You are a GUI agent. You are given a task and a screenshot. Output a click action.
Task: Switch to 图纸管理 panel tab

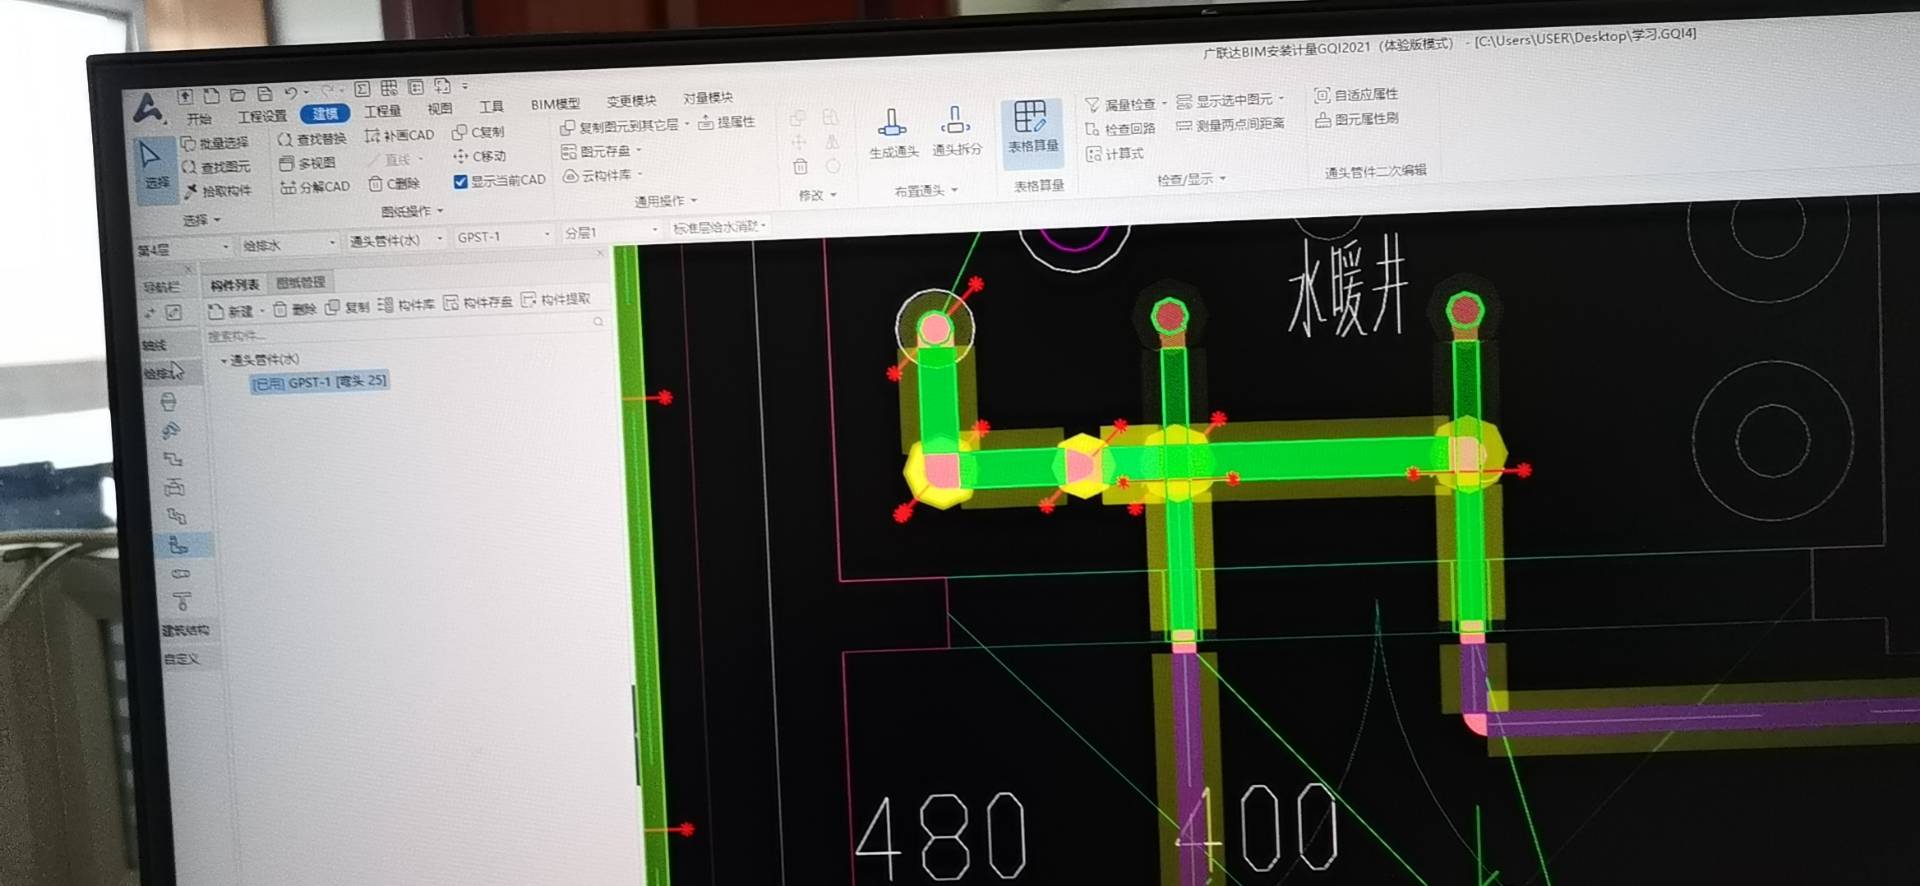point(300,283)
